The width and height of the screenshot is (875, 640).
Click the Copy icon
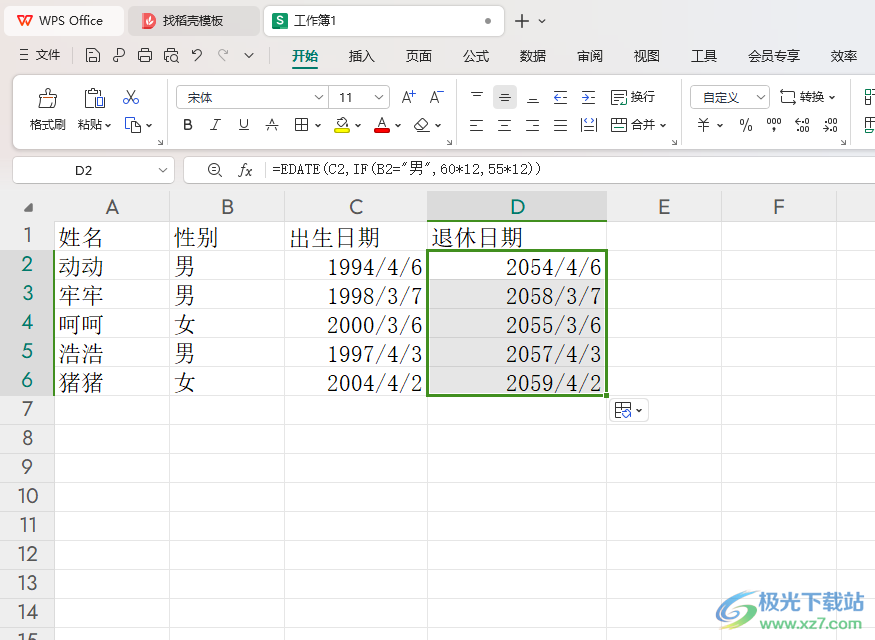pos(133,125)
